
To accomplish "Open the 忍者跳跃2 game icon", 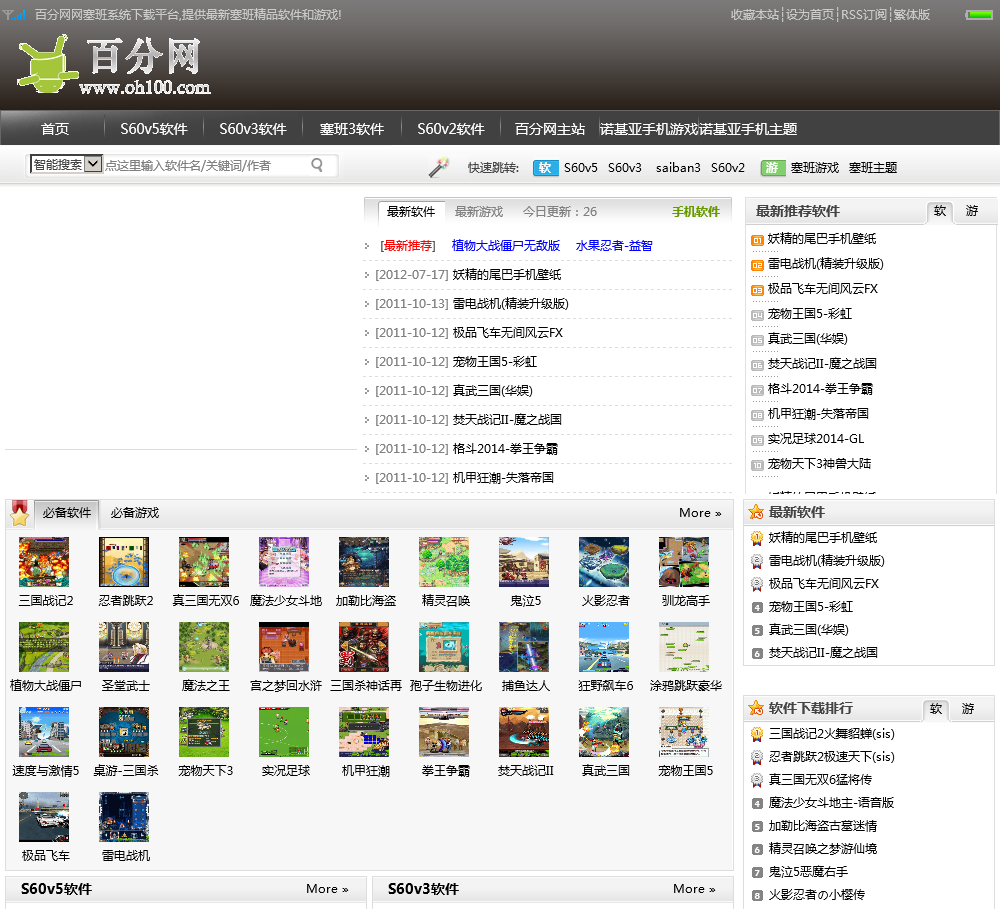I will (x=124, y=562).
